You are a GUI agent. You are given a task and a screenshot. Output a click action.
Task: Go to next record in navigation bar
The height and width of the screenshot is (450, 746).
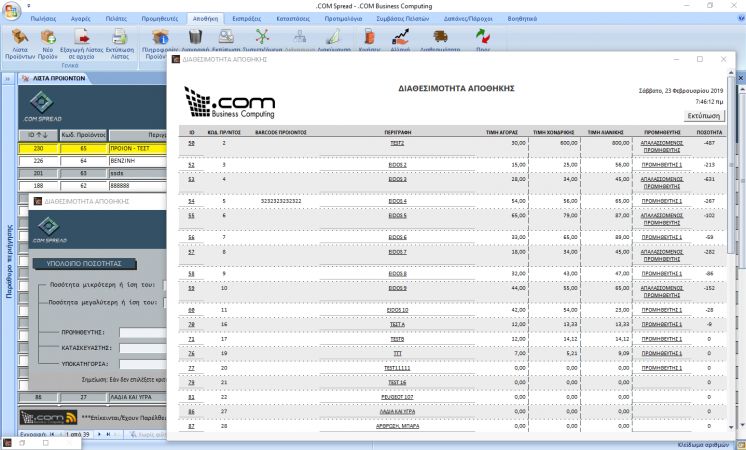(99, 434)
